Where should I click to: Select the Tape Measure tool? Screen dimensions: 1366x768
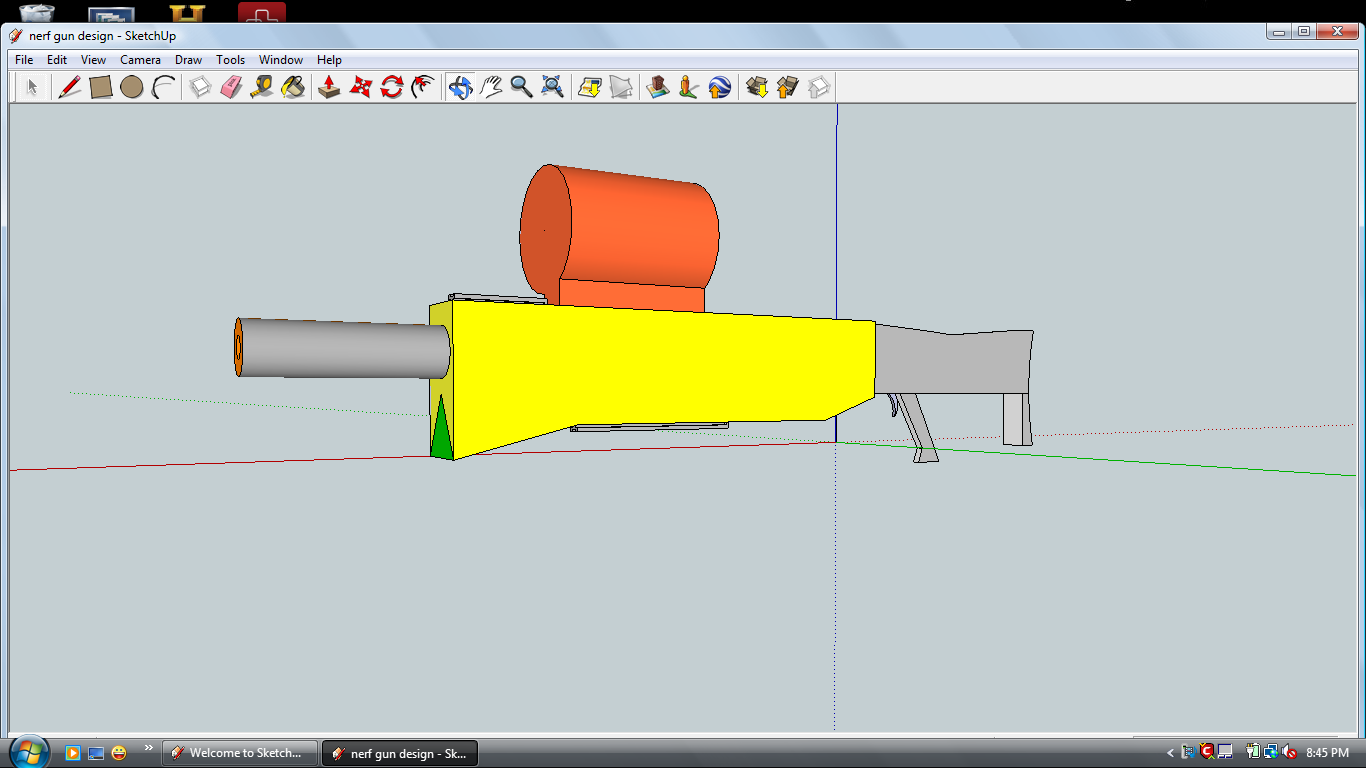pyautogui.click(x=262, y=87)
